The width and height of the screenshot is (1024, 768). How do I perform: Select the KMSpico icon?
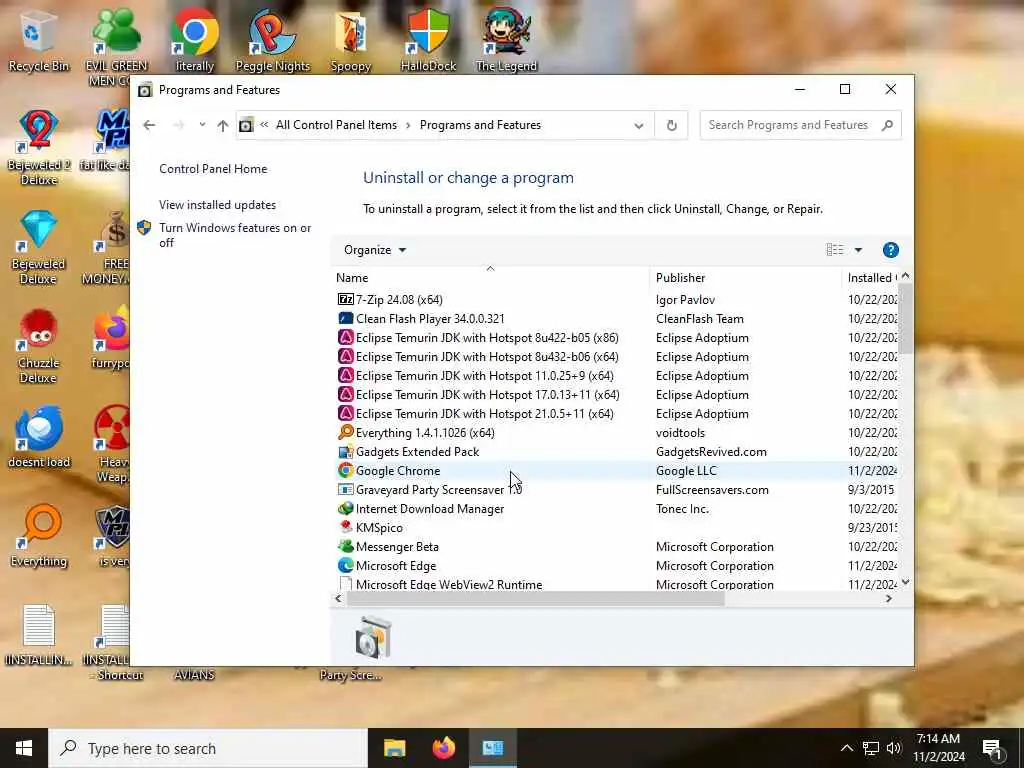tap(345, 527)
